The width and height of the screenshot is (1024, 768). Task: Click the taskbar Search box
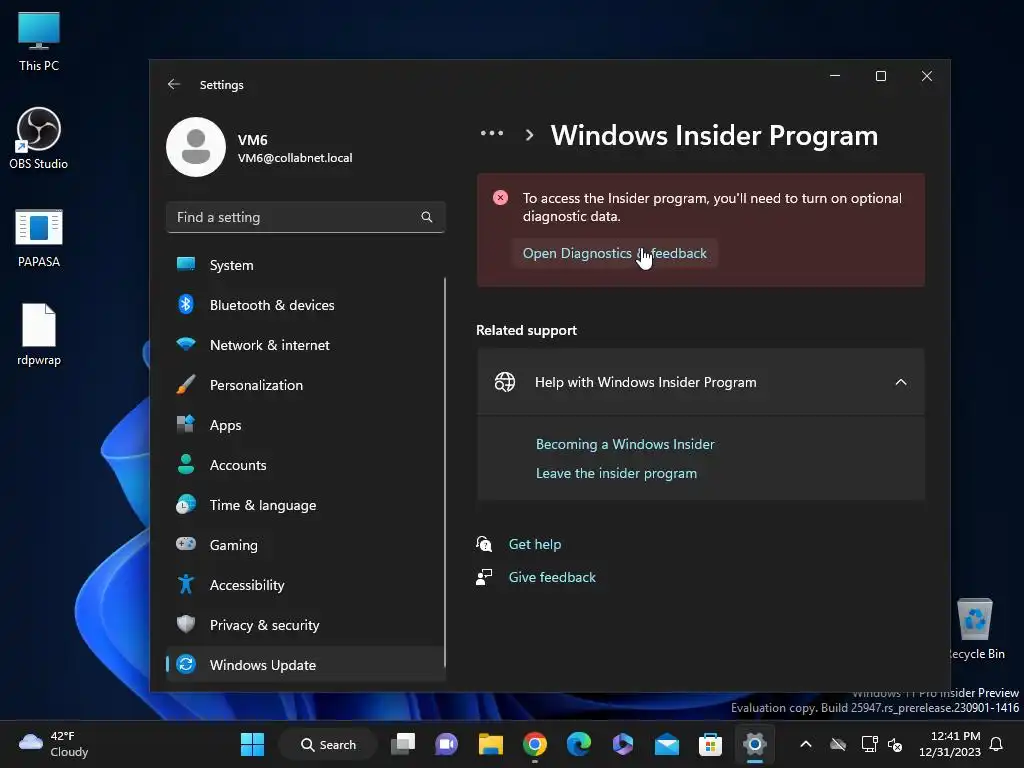click(328, 744)
